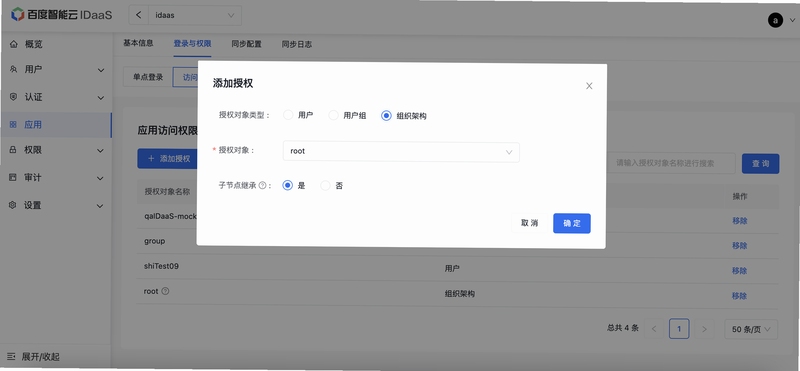Viewport: 800px width, 371px height.
Task: Go to the previous page arrow
Action: click(654, 329)
